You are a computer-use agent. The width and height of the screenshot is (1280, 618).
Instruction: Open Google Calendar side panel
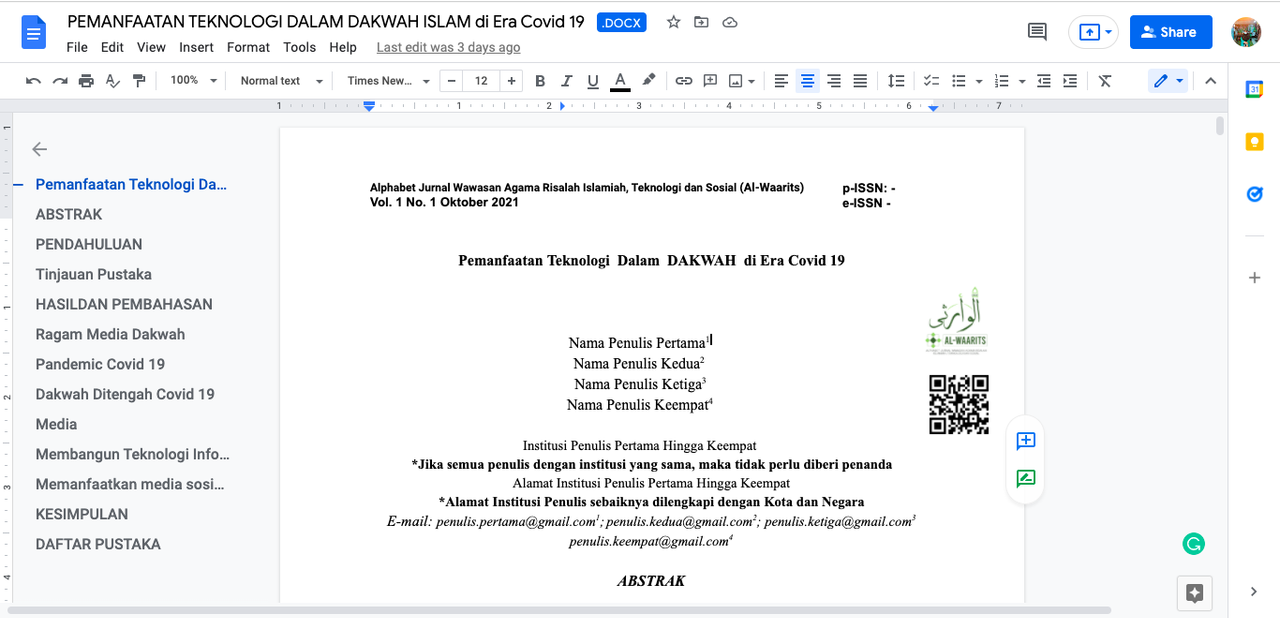[1254, 89]
